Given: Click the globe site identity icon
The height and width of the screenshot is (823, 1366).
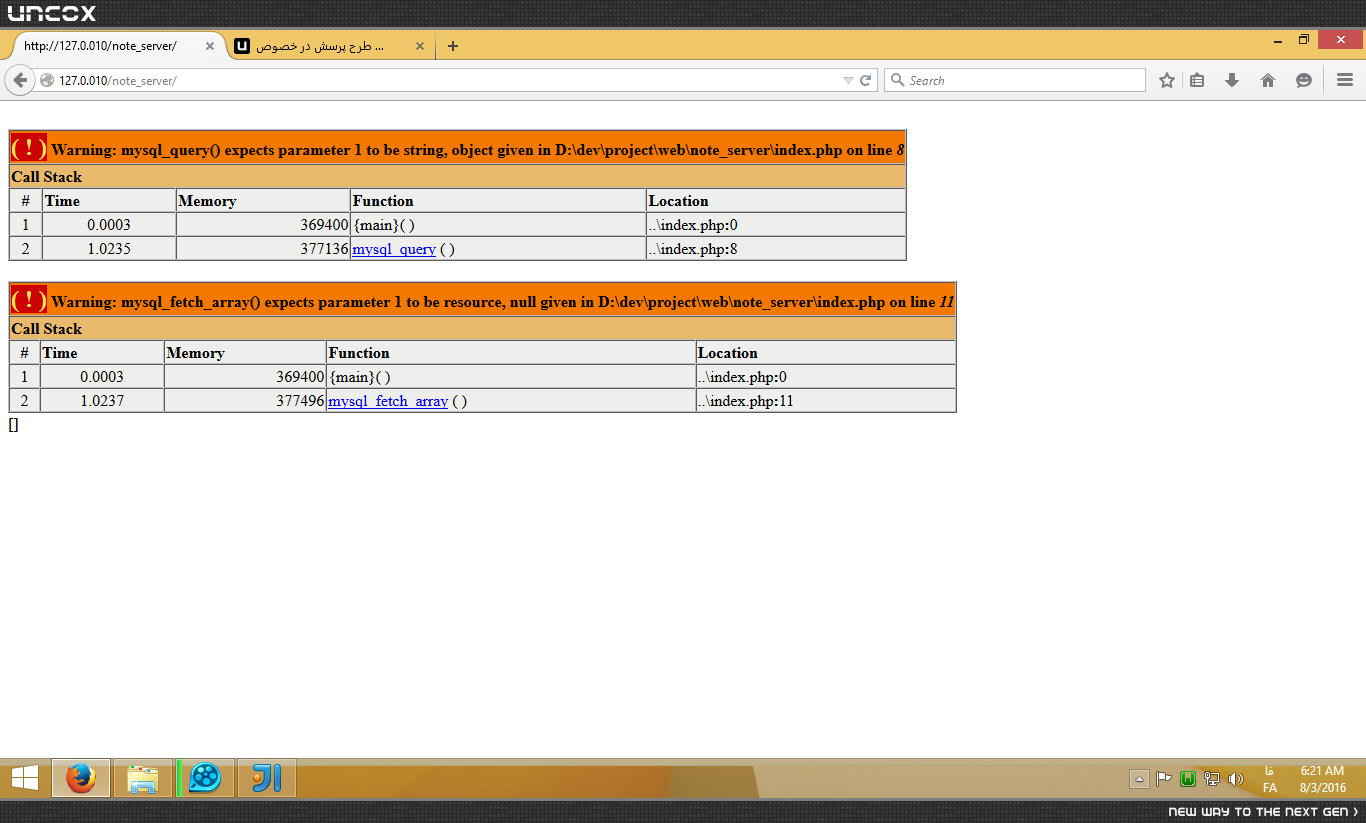Looking at the screenshot, I should tap(47, 80).
